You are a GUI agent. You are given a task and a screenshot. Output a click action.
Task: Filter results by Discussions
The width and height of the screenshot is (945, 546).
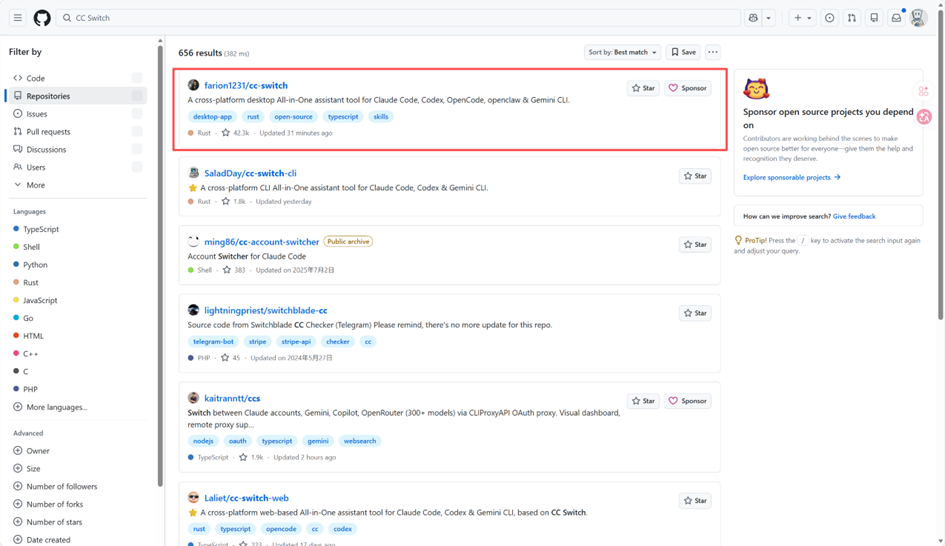pyautogui.click(x=78, y=149)
